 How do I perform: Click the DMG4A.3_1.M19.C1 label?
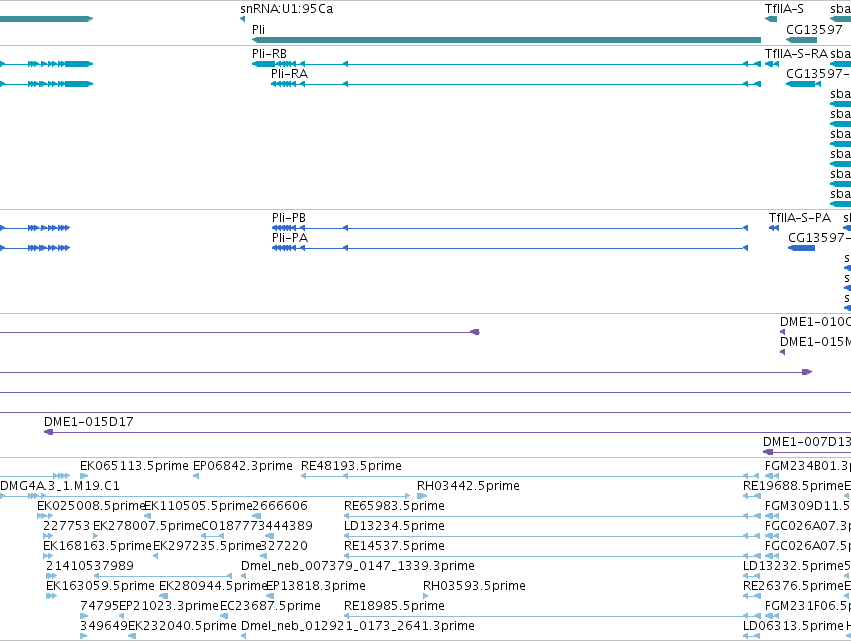click(60, 486)
